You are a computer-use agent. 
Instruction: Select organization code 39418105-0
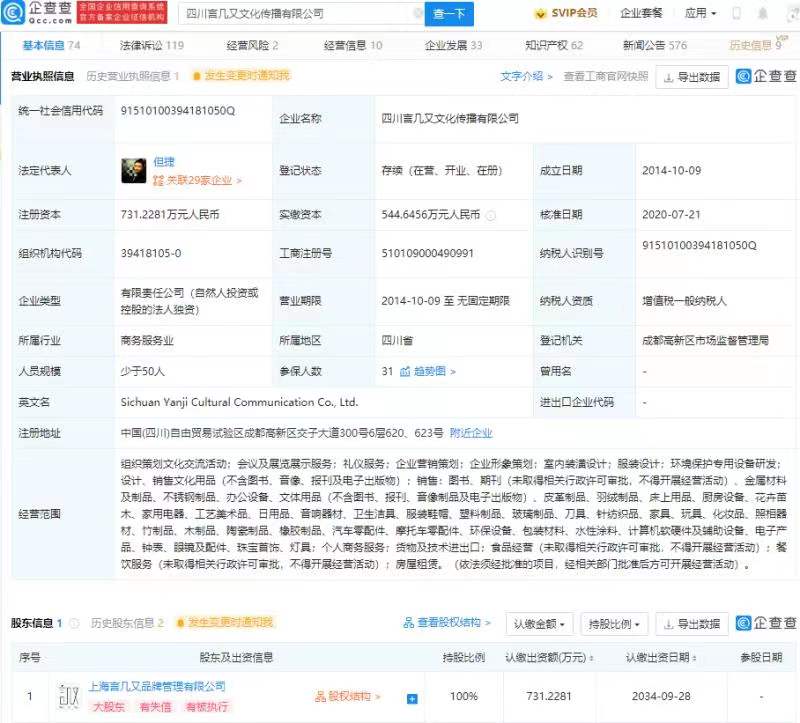(x=151, y=253)
